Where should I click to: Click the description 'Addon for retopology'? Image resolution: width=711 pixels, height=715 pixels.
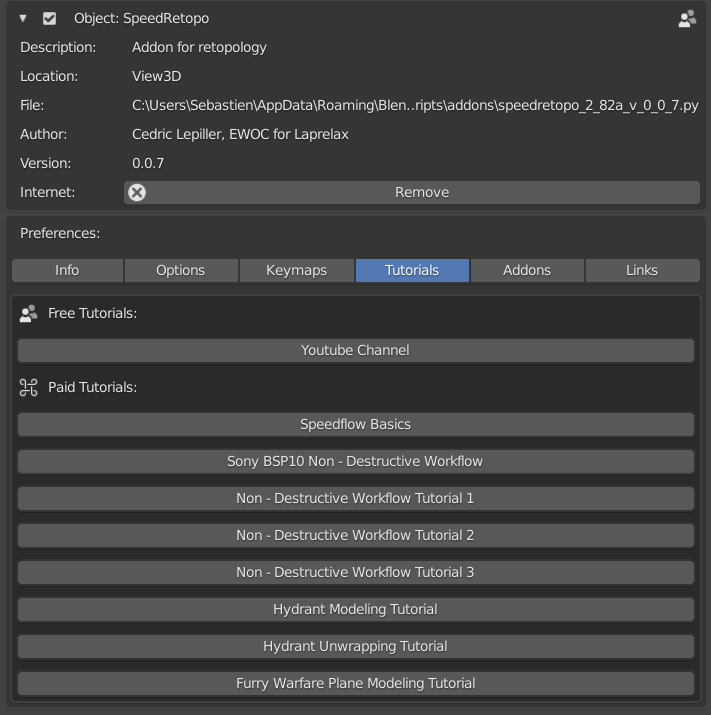[x=199, y=47]
